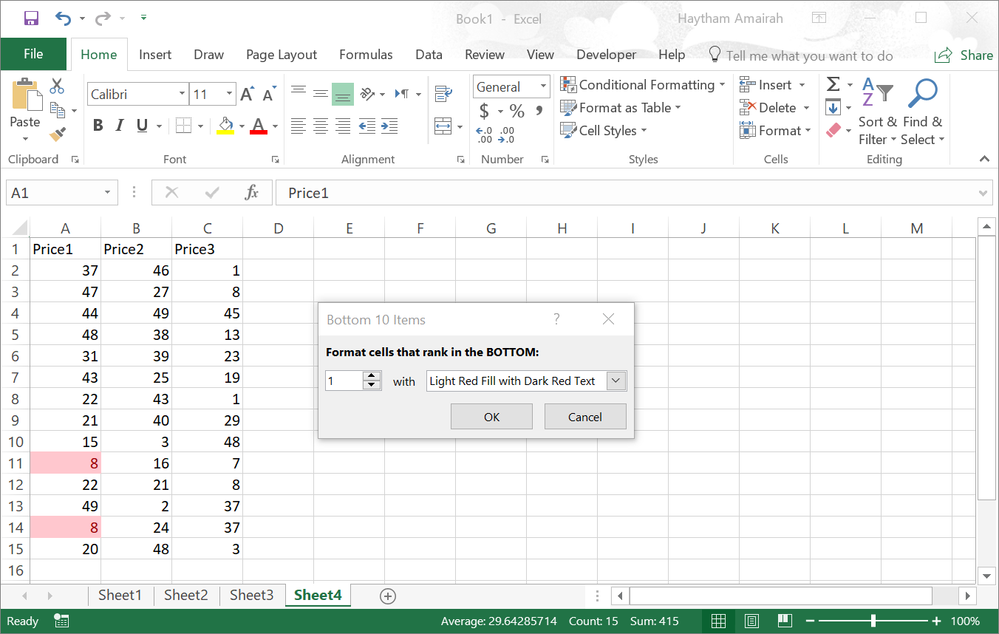999x634 pixels.
Task: Toggle Align Right alignment
Action: tap(343, 126)
